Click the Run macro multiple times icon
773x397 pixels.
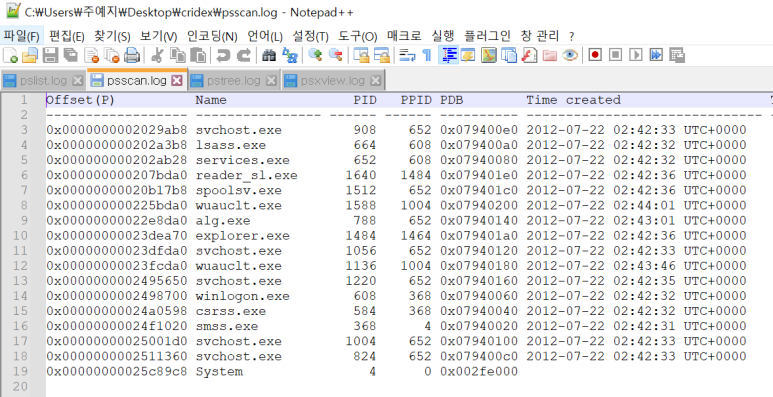(656, 55)
